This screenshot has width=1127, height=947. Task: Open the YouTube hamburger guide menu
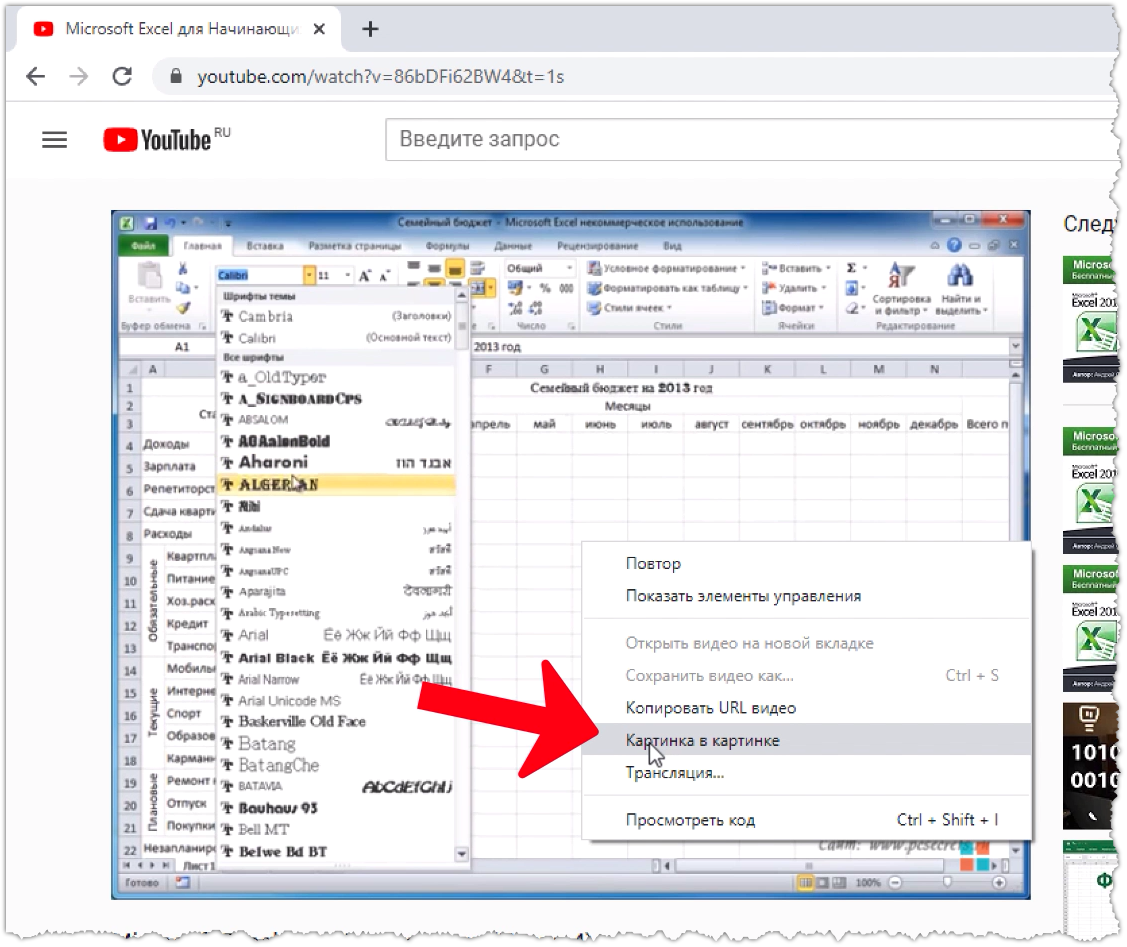click(x=55, y=139)
